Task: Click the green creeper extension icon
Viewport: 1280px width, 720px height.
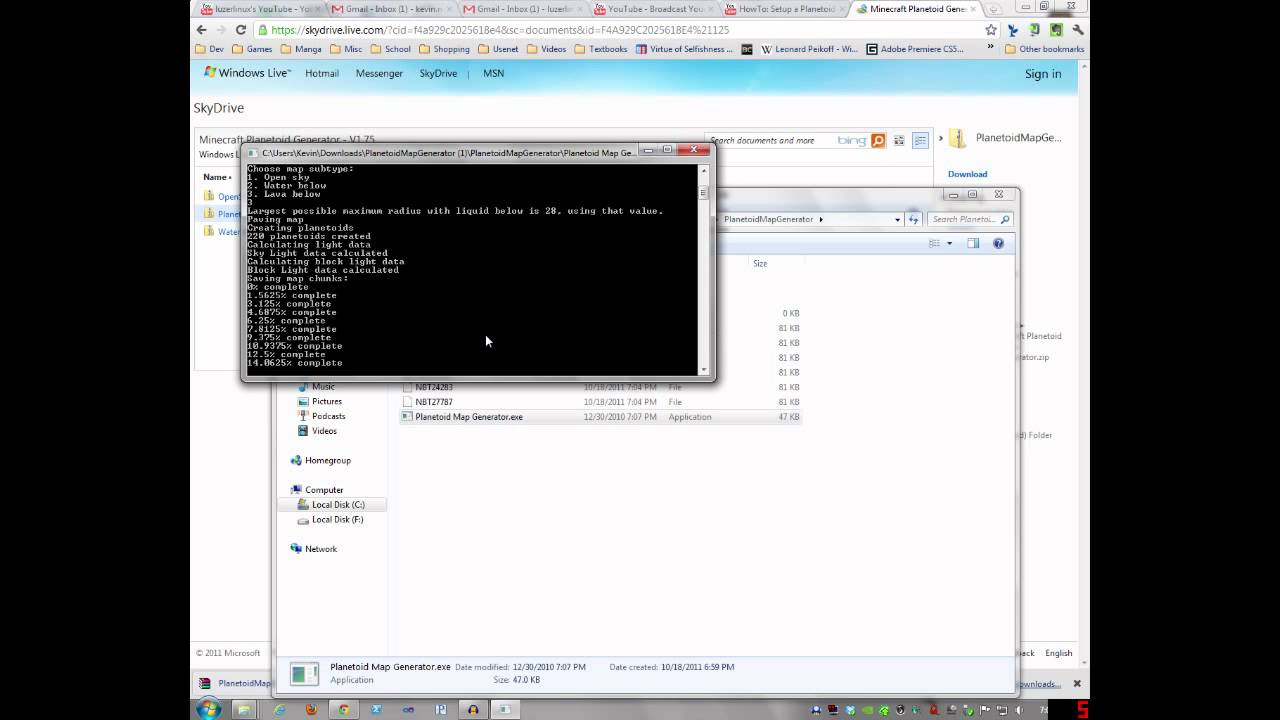Action: click(1055, 30)
